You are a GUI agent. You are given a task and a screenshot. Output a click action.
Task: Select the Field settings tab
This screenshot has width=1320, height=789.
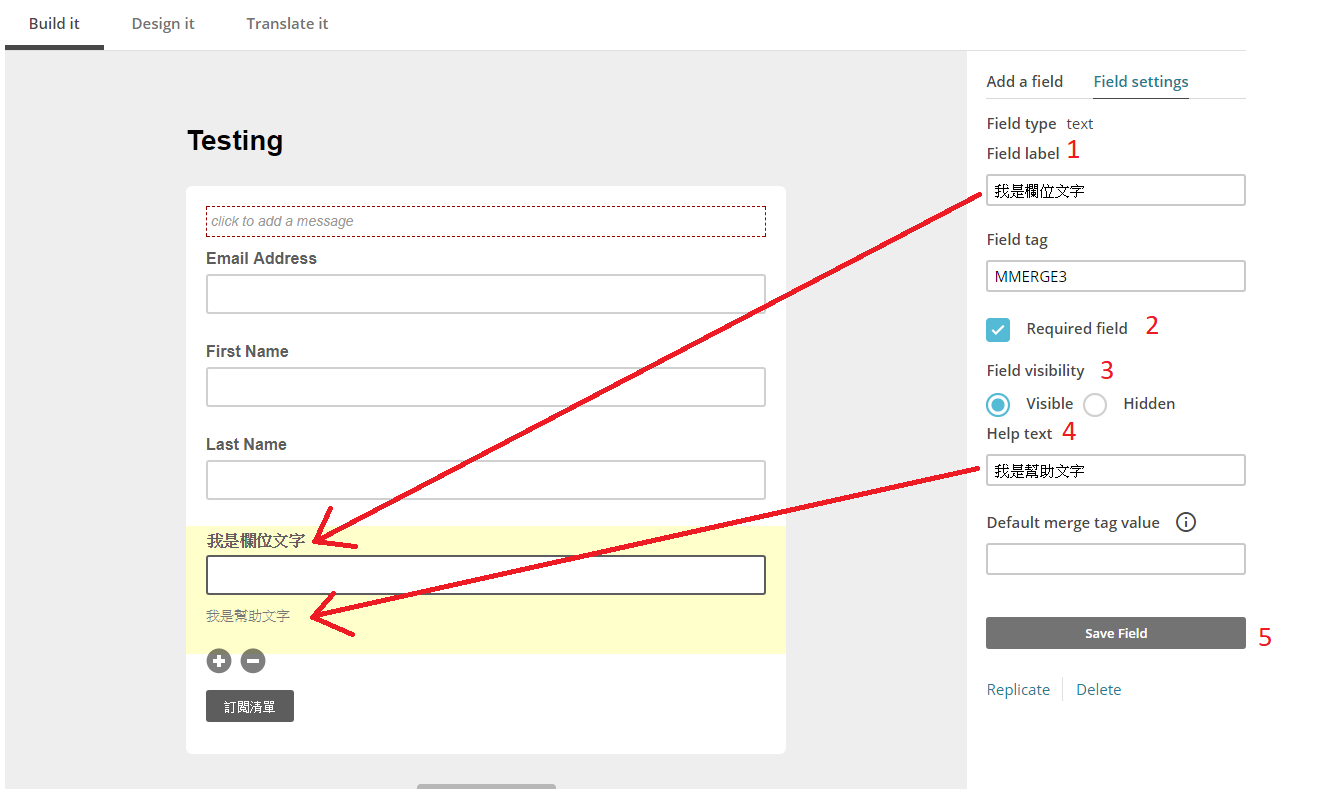point(1141,81)
